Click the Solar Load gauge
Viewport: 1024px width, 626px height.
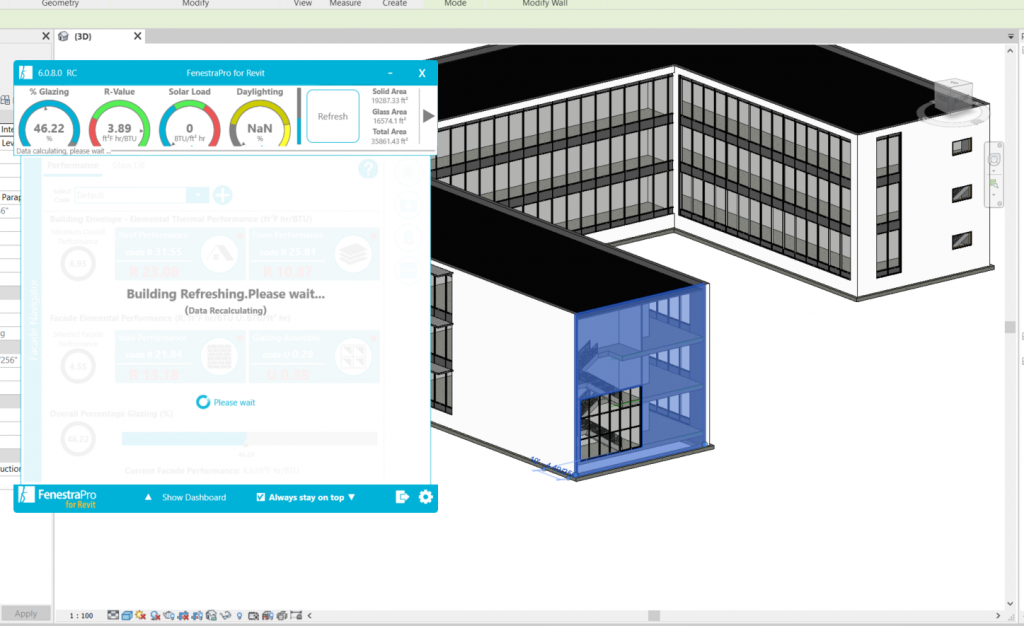[x=189, y=122]
